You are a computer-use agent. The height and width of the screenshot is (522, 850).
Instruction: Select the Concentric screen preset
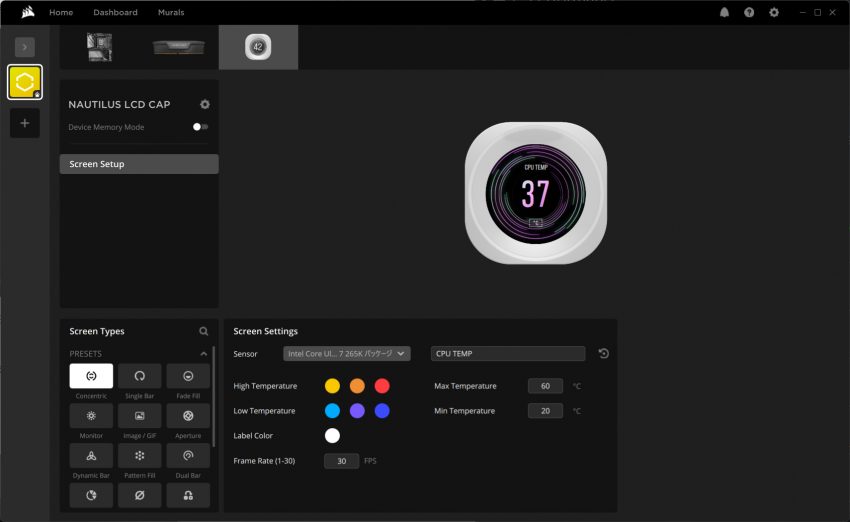[91, 376]
